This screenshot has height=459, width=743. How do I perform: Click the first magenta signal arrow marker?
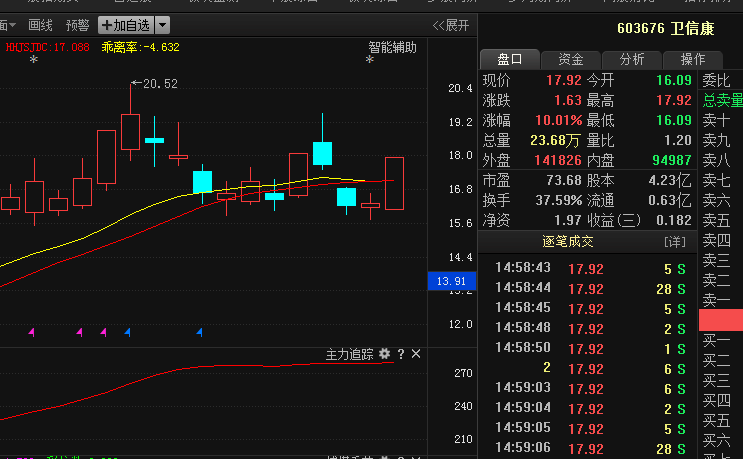tap(32, 332)
